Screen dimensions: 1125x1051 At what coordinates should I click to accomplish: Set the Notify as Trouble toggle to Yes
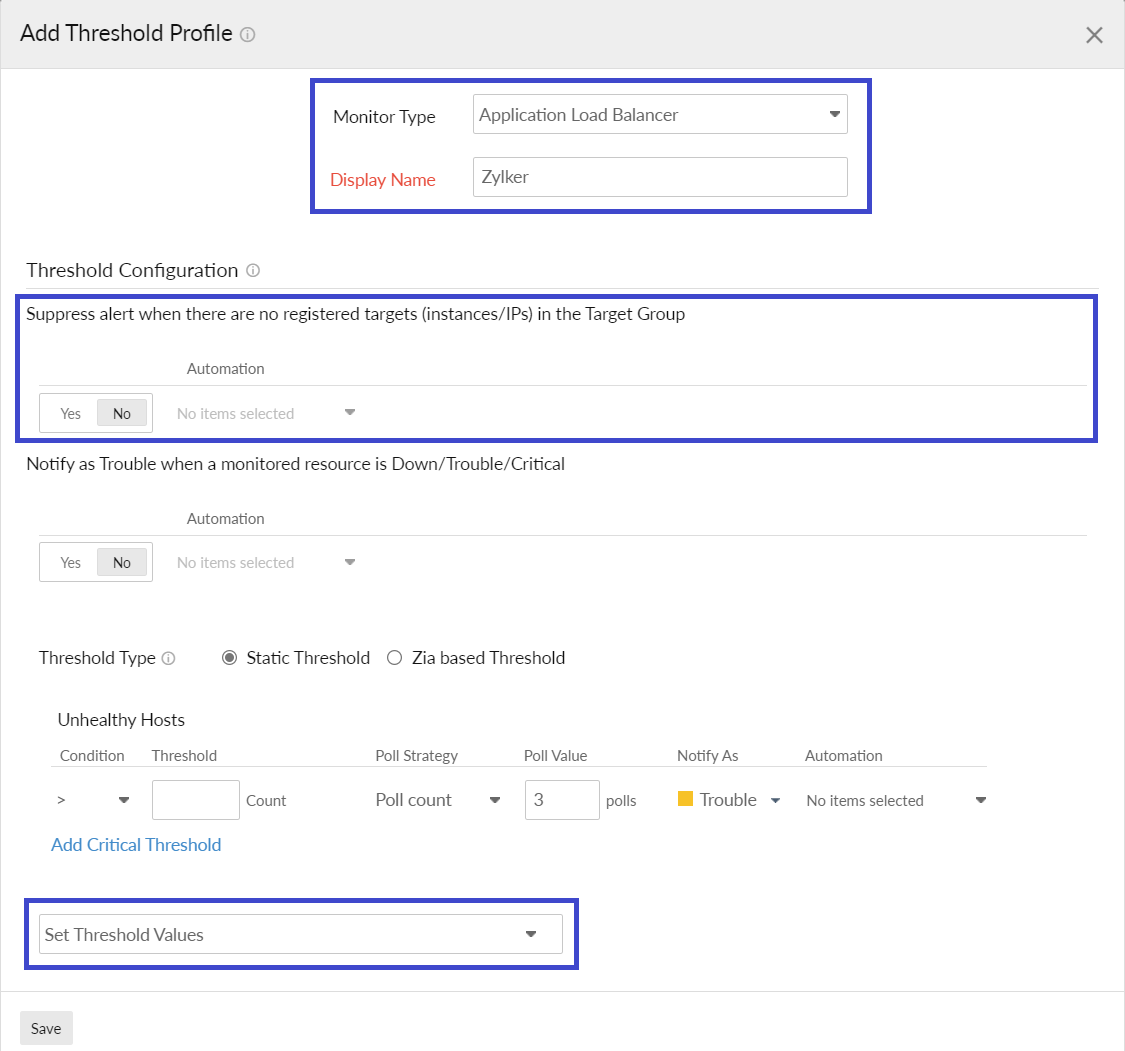[x=70, y=562]
